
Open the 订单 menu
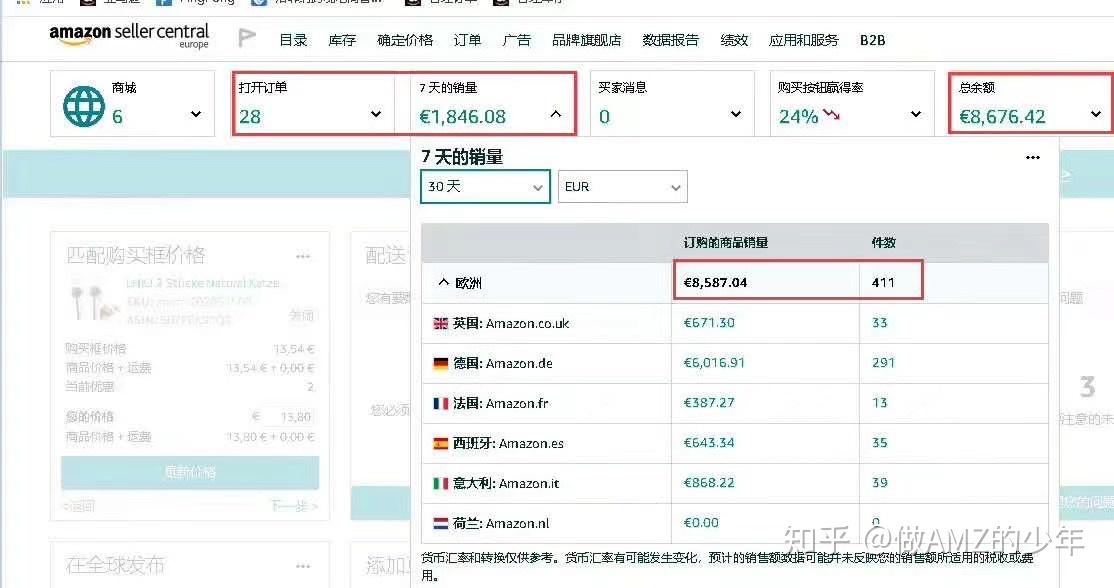coord(467,40)
